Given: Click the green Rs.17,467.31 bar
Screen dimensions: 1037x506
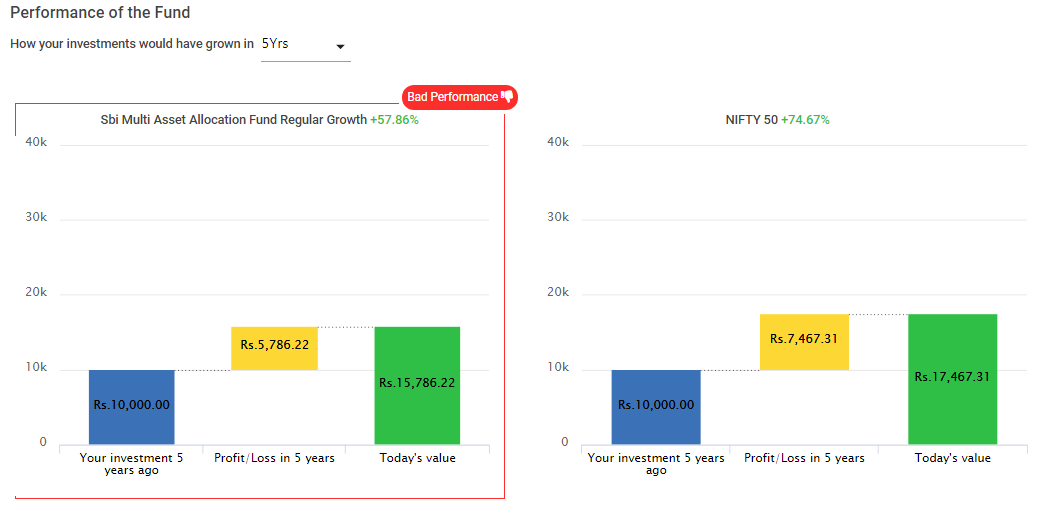Looking at the screenshot, I should [x=952, y=379].
